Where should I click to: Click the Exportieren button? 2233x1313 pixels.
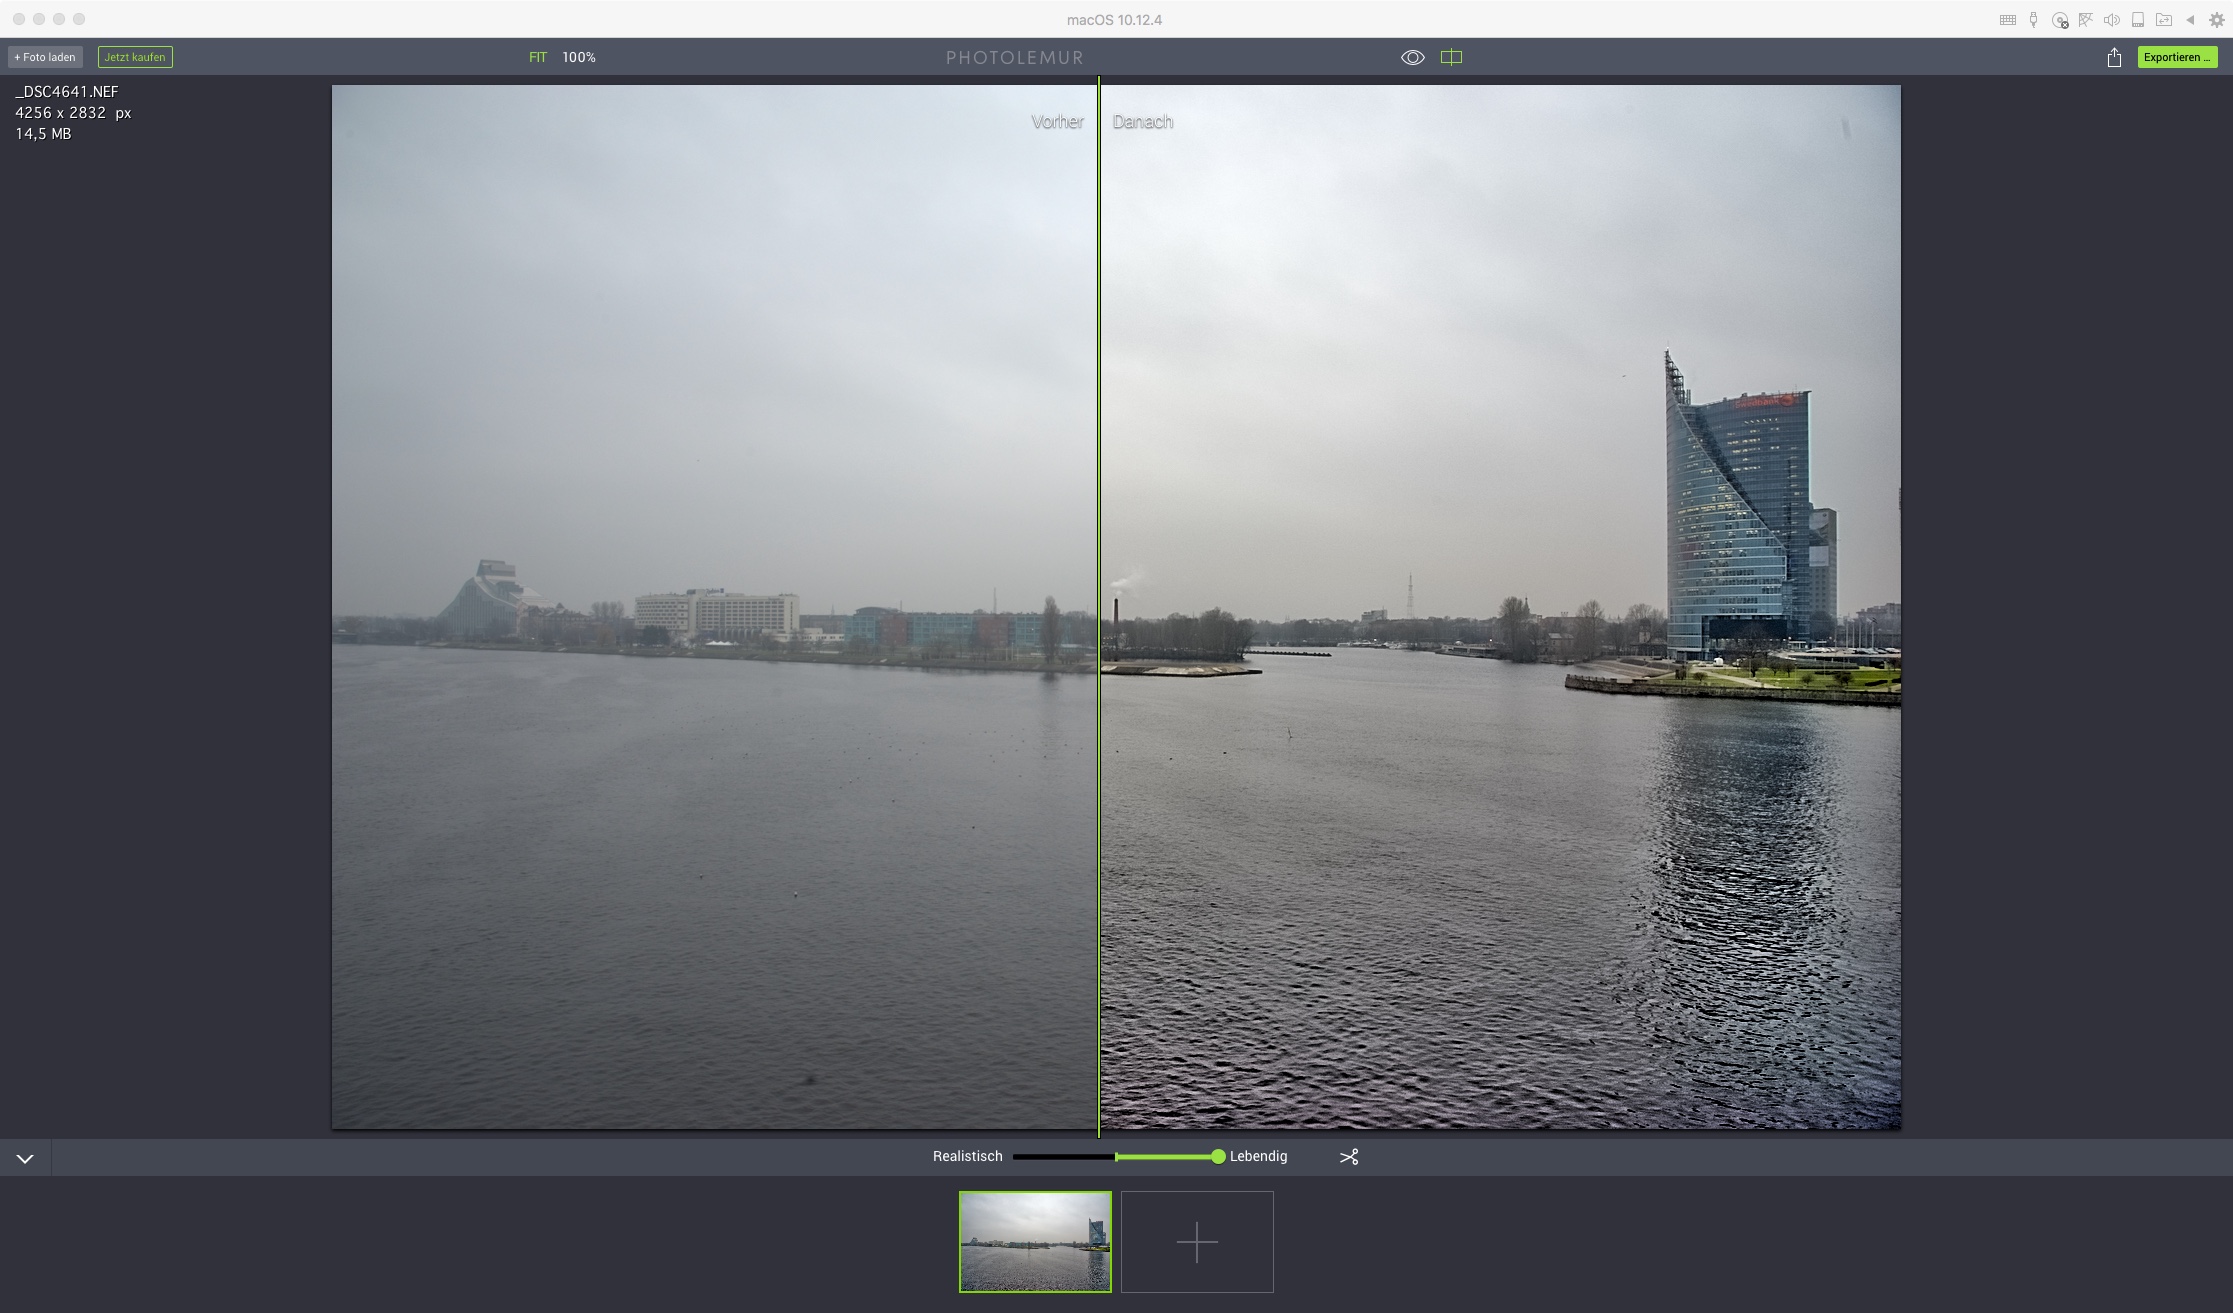(2177, 58)
